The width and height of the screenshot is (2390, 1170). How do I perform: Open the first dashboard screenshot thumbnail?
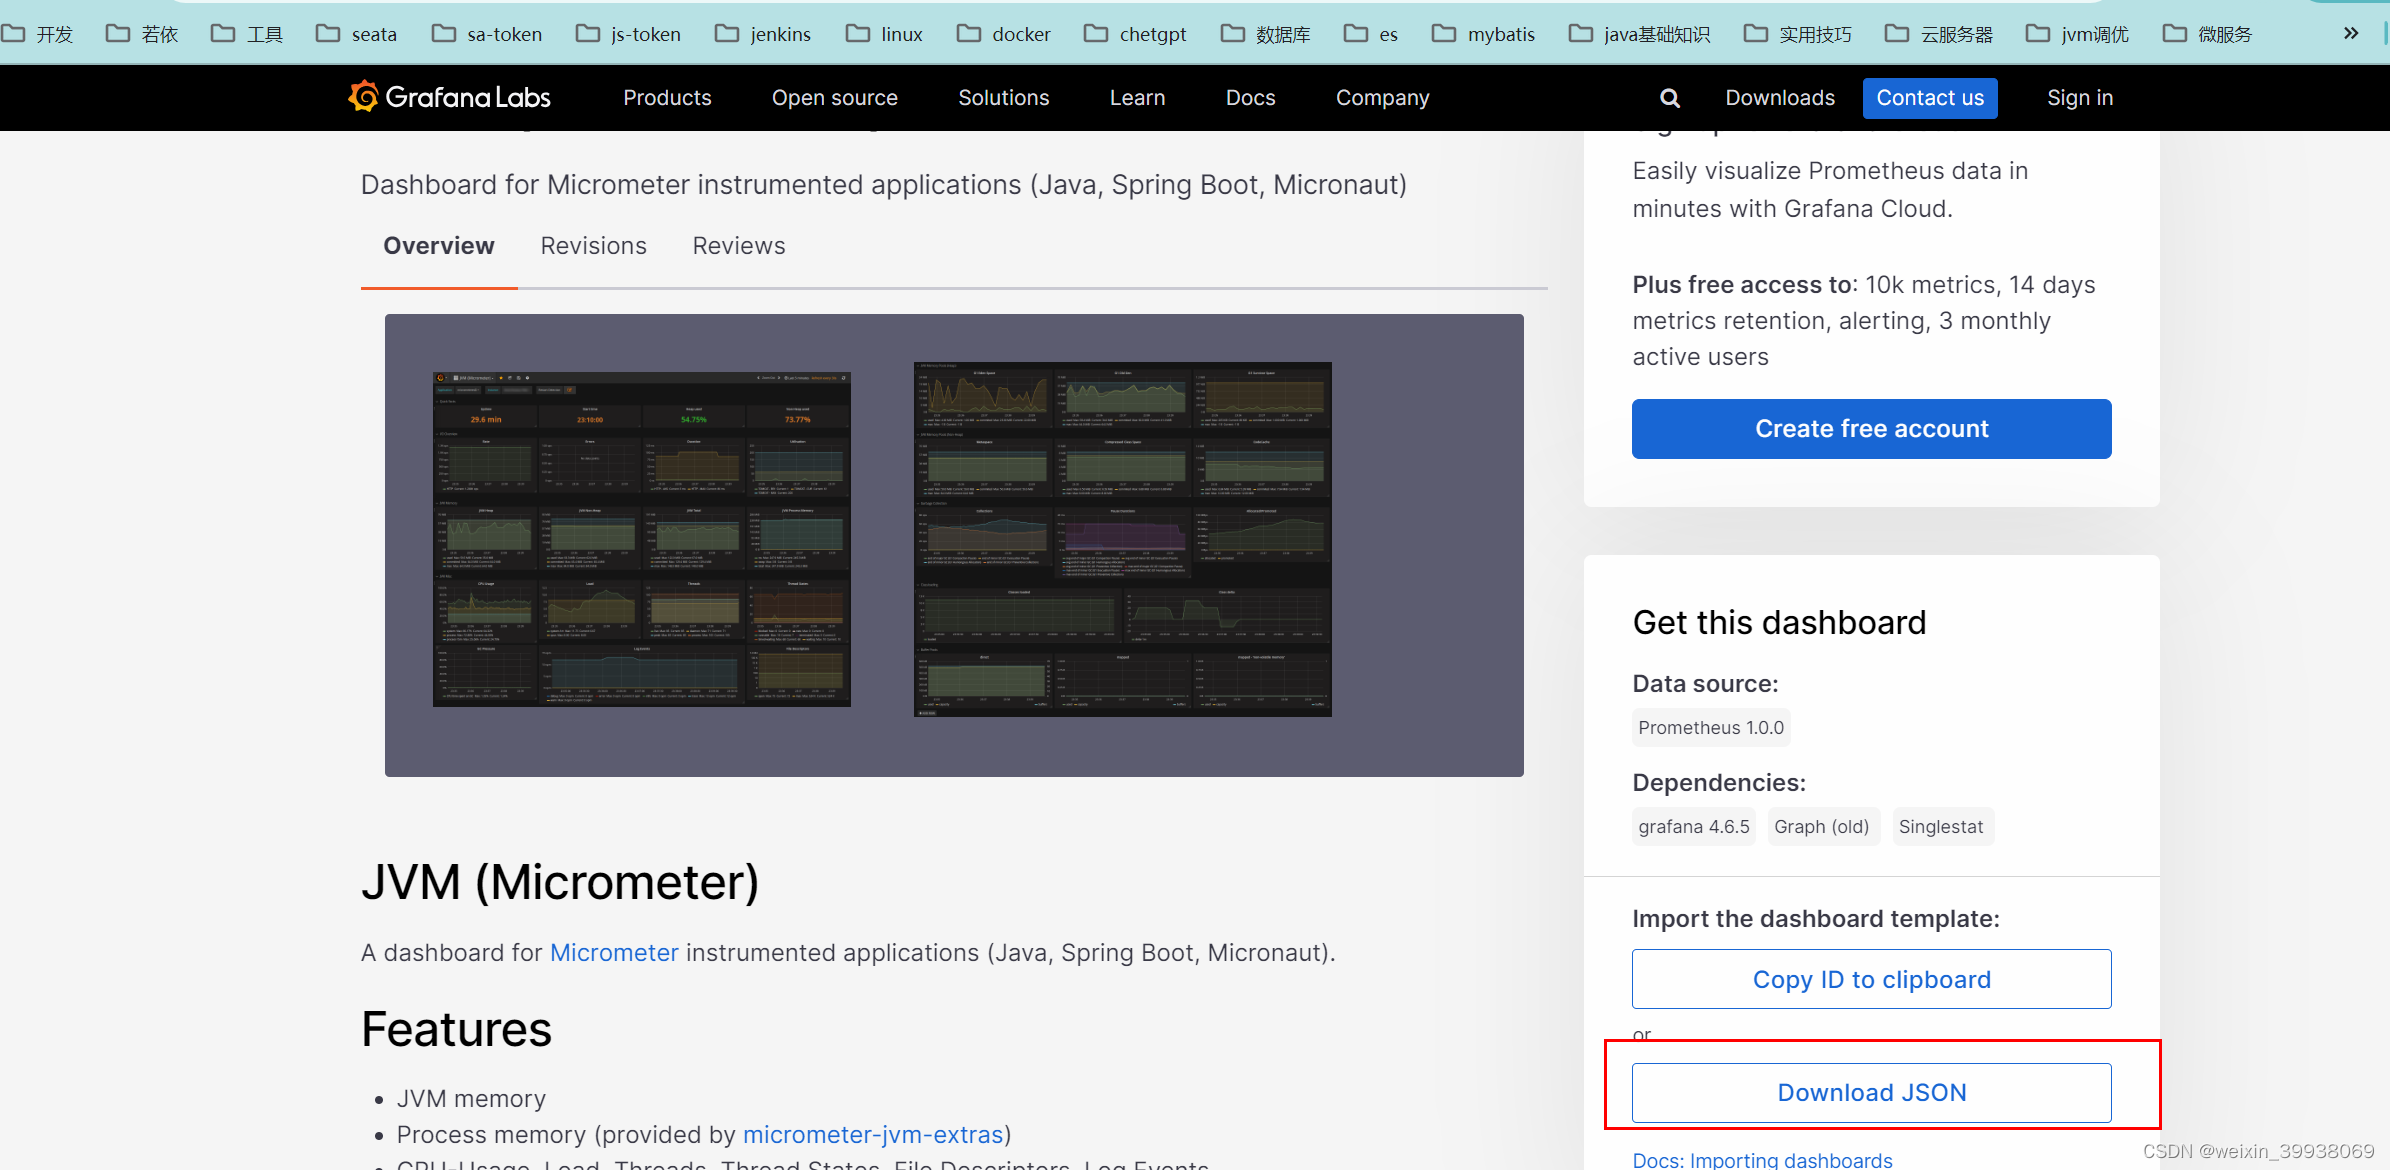(x=641, y=539)
